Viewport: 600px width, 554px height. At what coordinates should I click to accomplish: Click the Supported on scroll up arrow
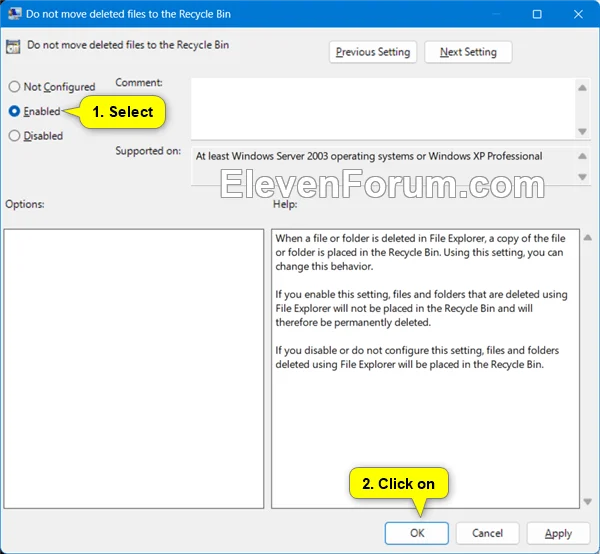582,156
